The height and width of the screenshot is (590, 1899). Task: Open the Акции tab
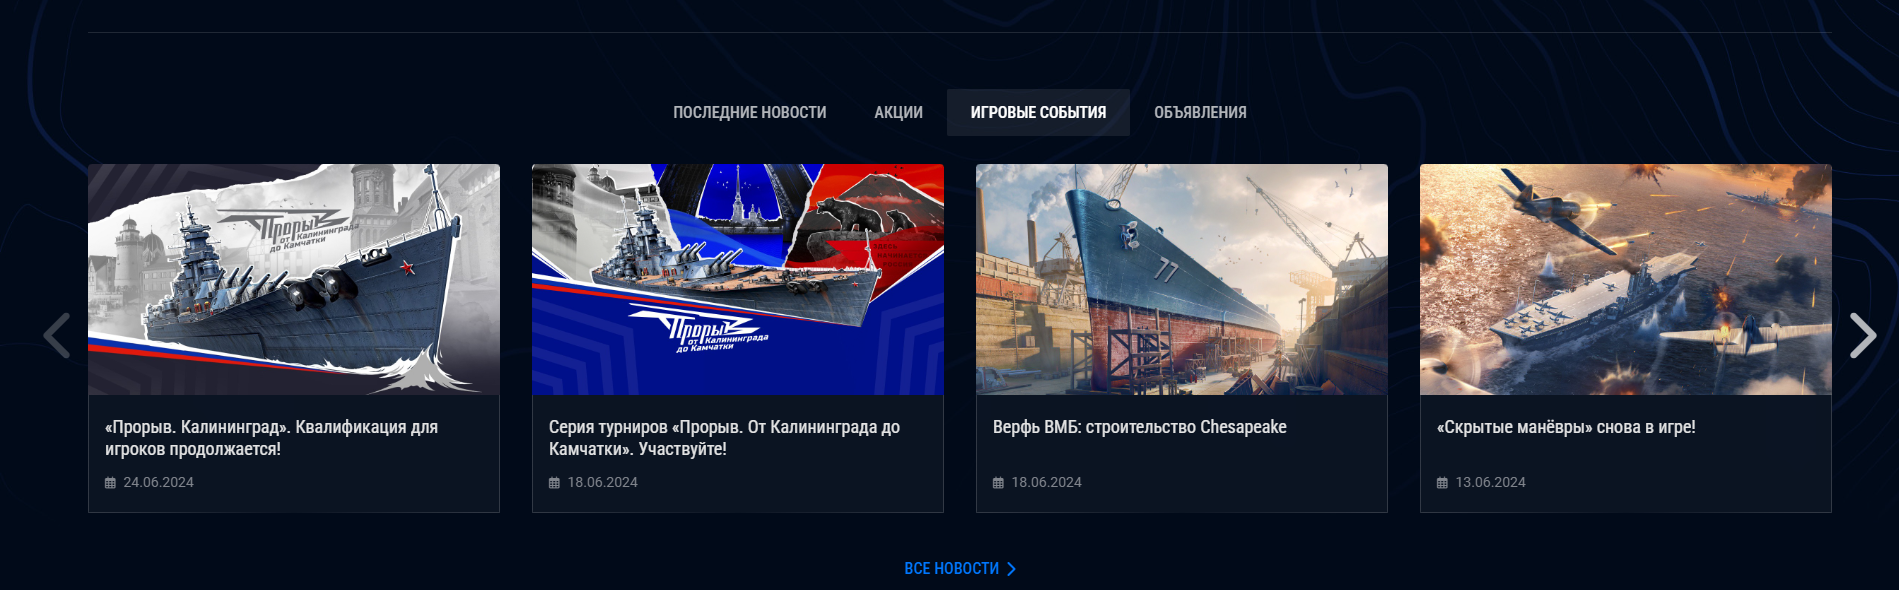[x=898, y=112]
